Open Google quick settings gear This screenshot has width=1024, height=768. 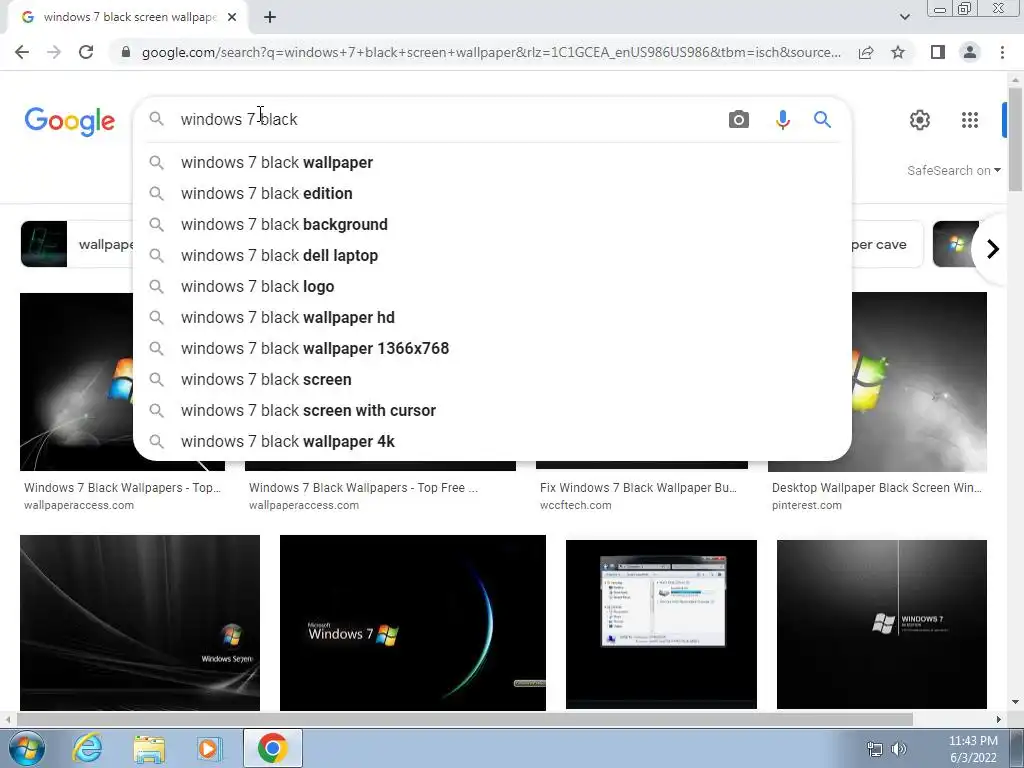(x=920, y=120)
